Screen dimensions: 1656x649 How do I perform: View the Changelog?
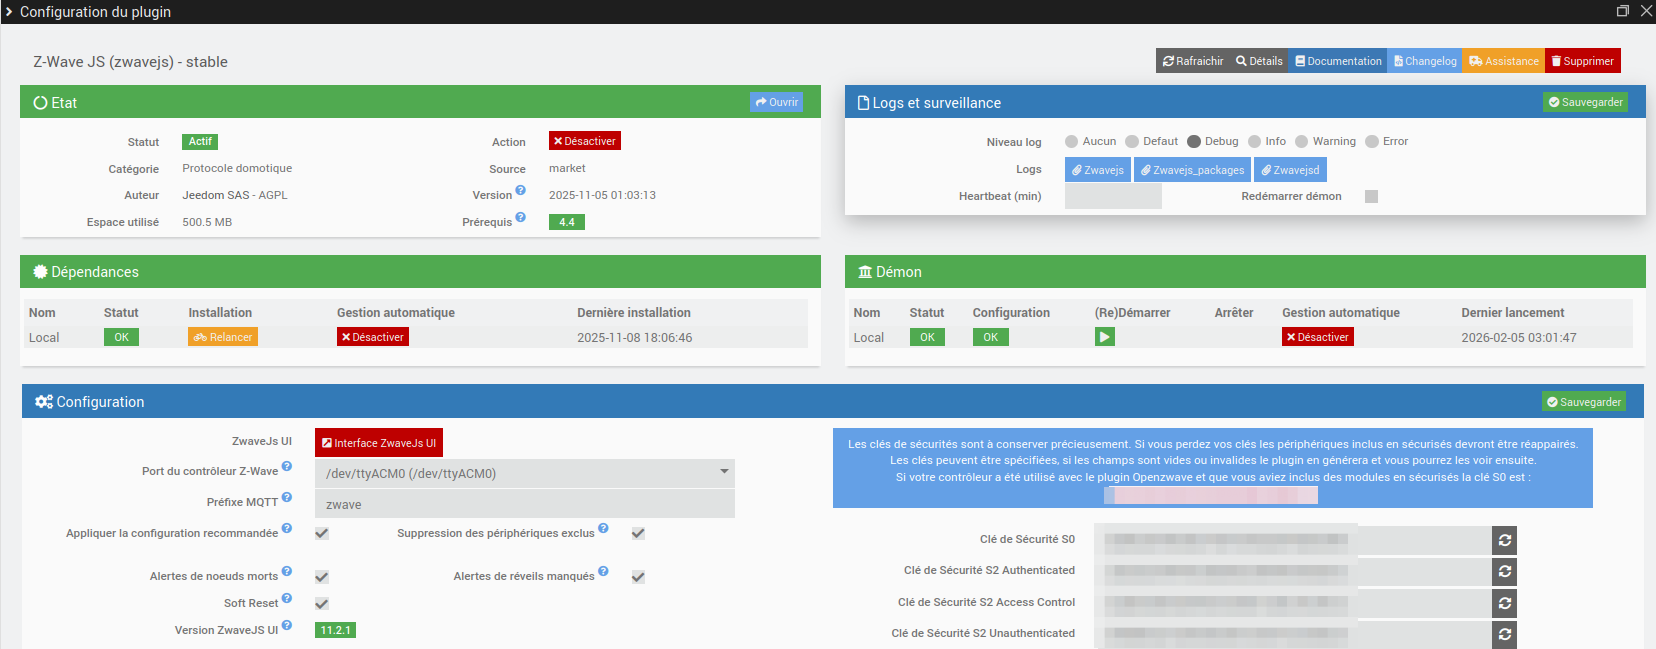tap(1425, 61)
